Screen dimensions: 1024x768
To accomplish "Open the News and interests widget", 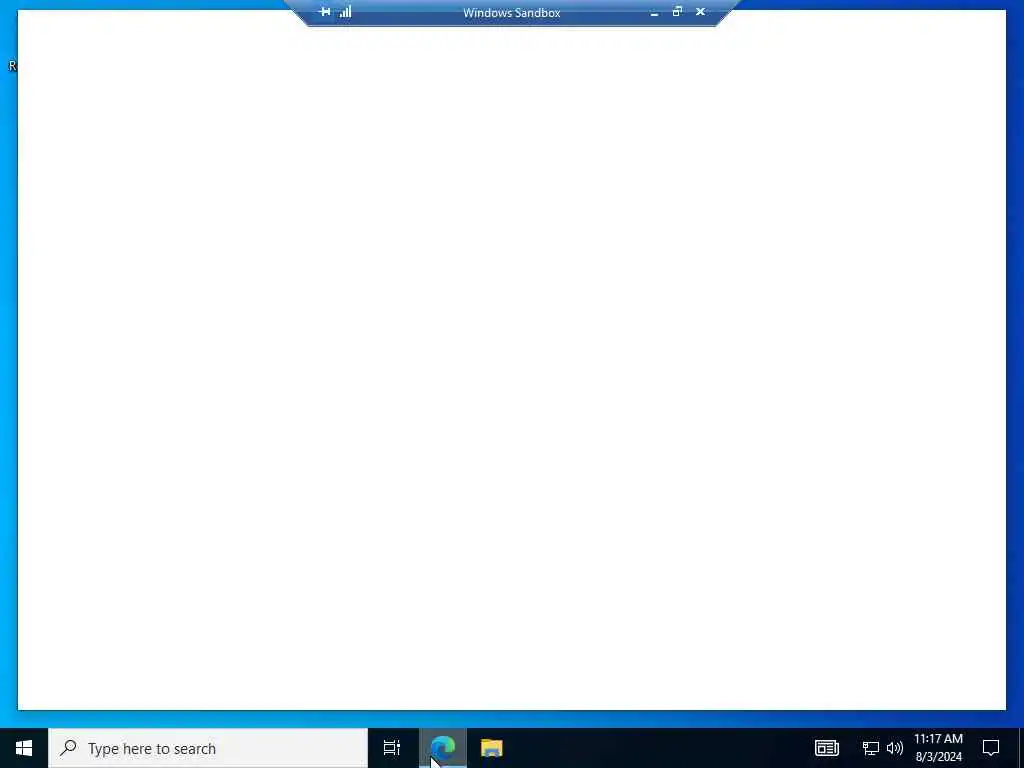I will 826,748.
